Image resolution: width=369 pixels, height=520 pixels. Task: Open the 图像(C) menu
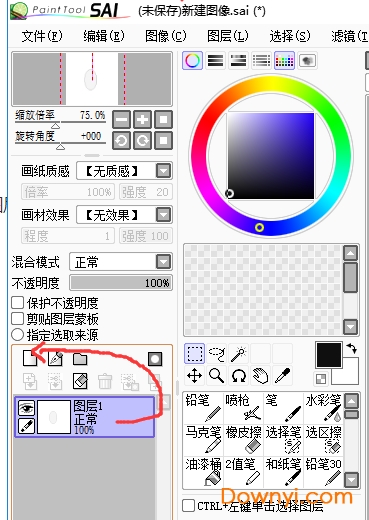click(166, 36)
